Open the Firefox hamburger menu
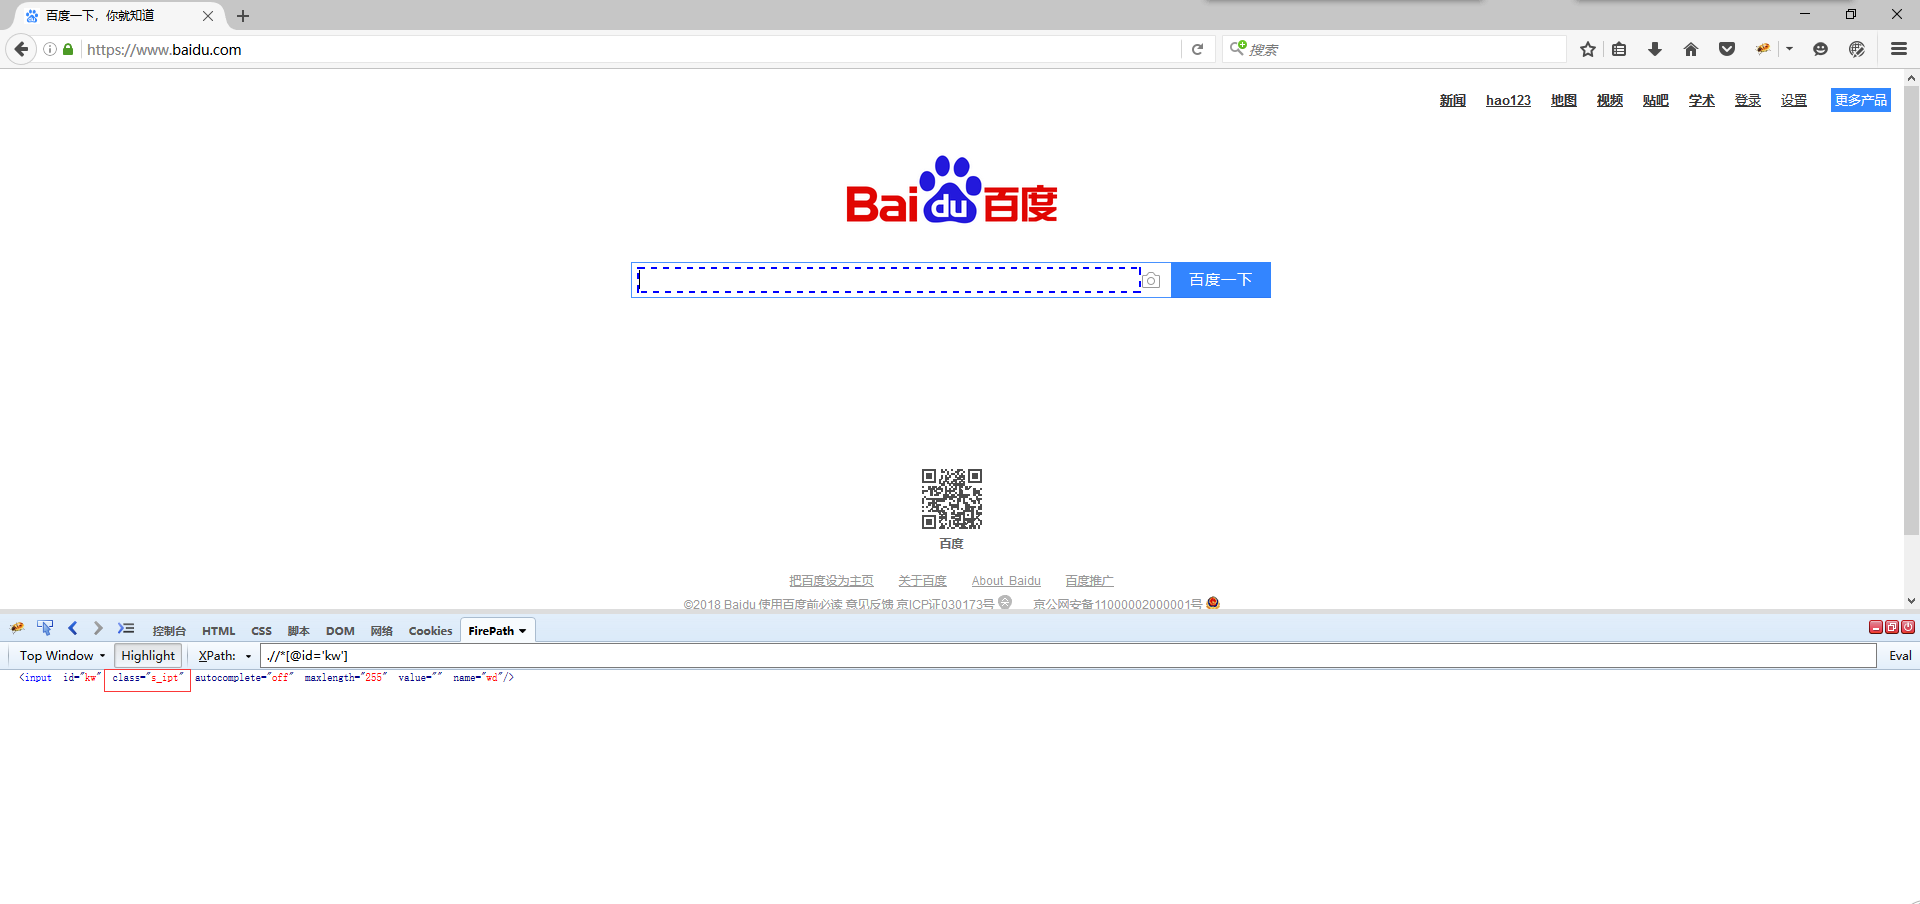 pyautogui.click(x=1898, y=49)
